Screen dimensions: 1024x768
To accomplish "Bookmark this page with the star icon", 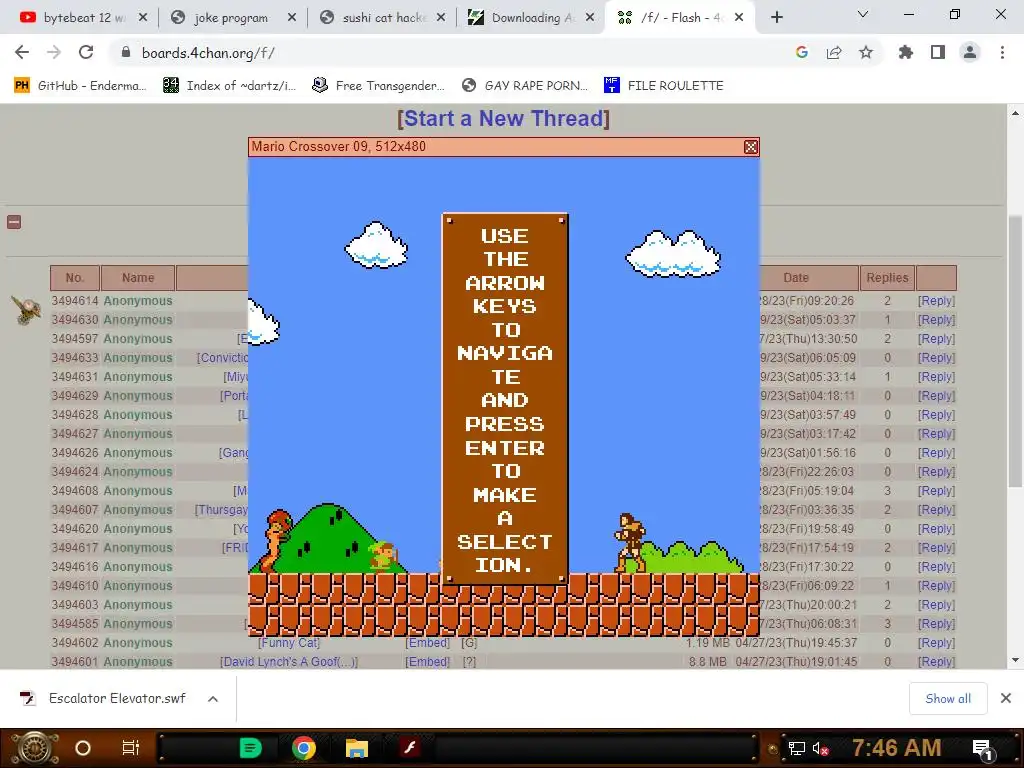I will 866,52.
